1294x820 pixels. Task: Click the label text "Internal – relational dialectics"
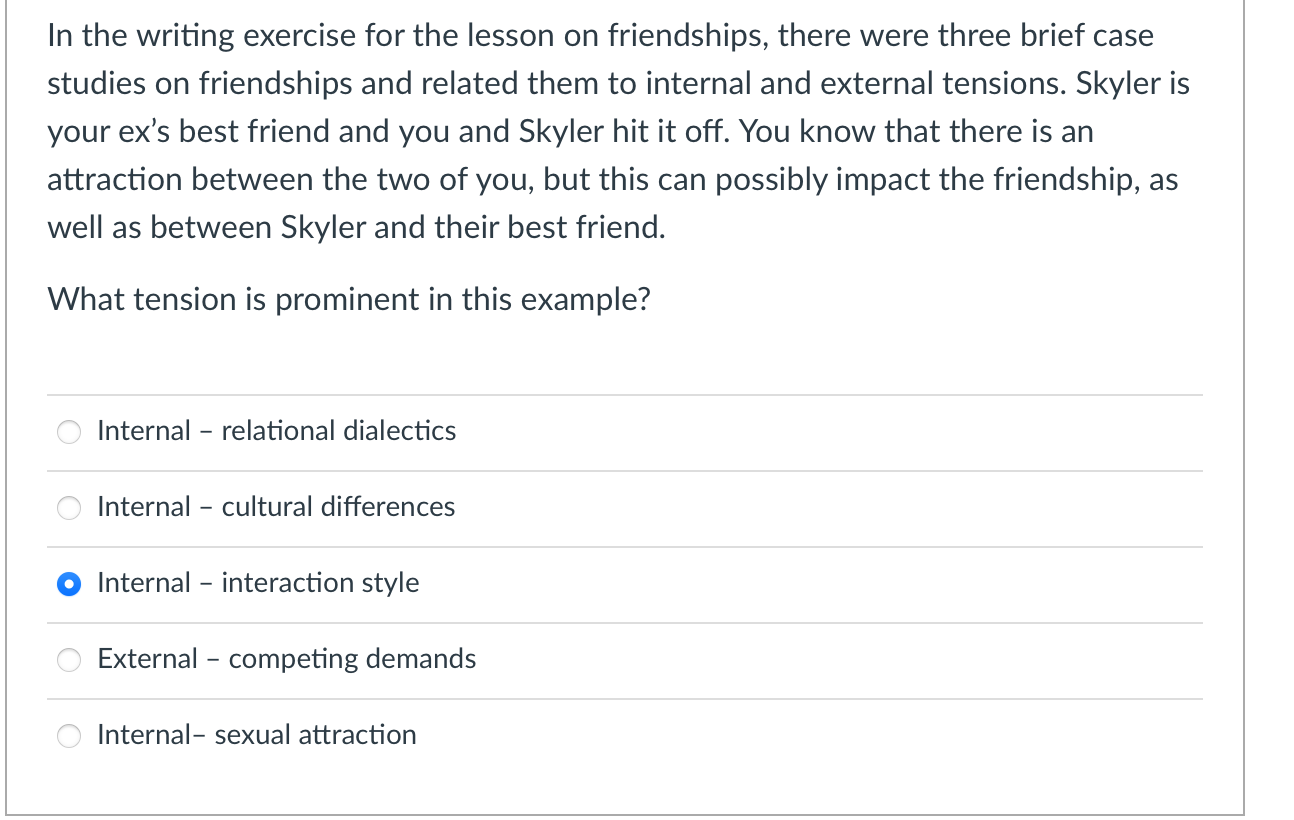click(x=276, y=430)
